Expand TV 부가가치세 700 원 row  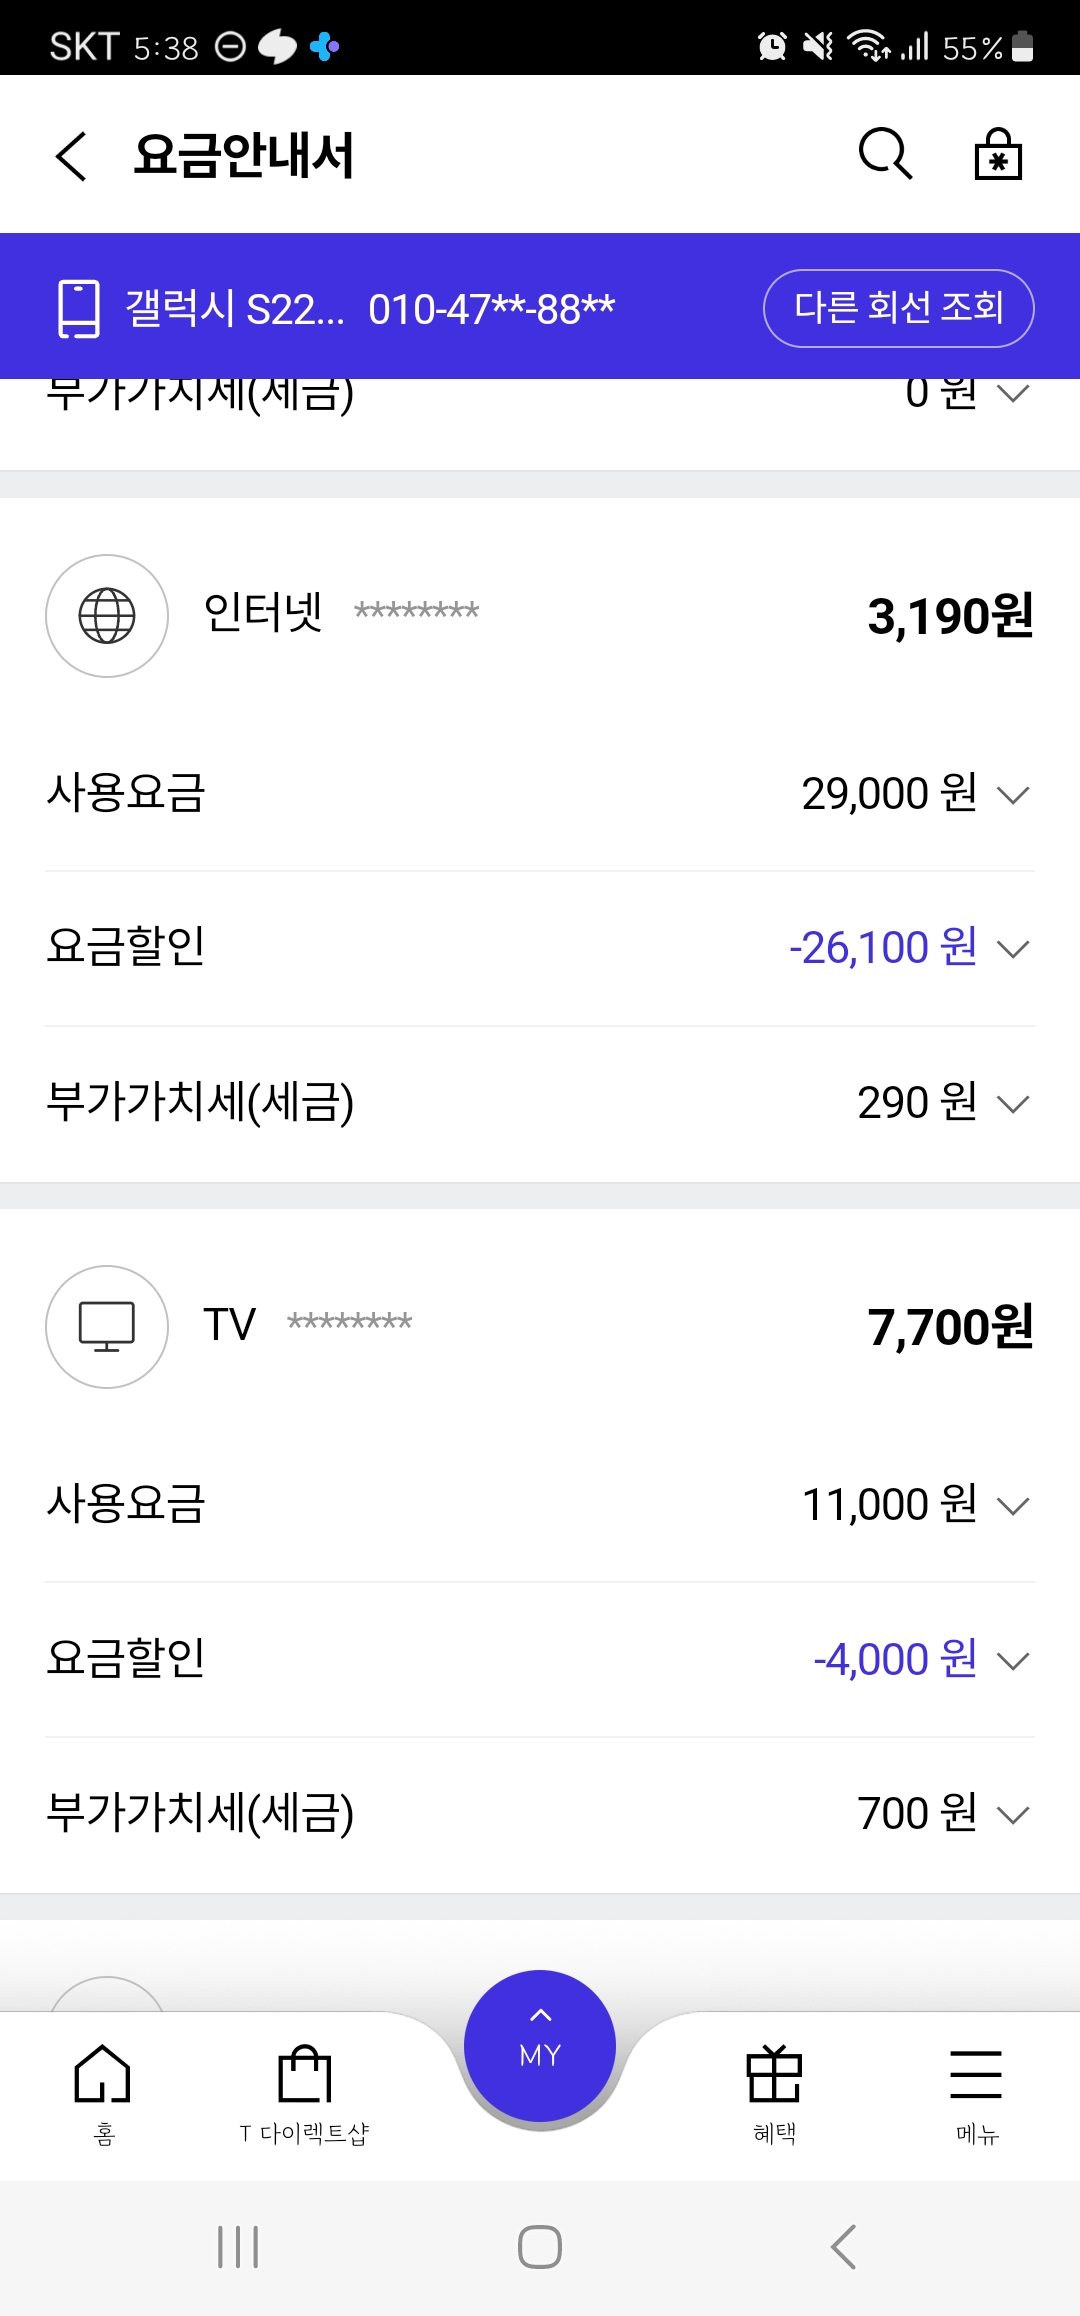pos(1013,1815)
